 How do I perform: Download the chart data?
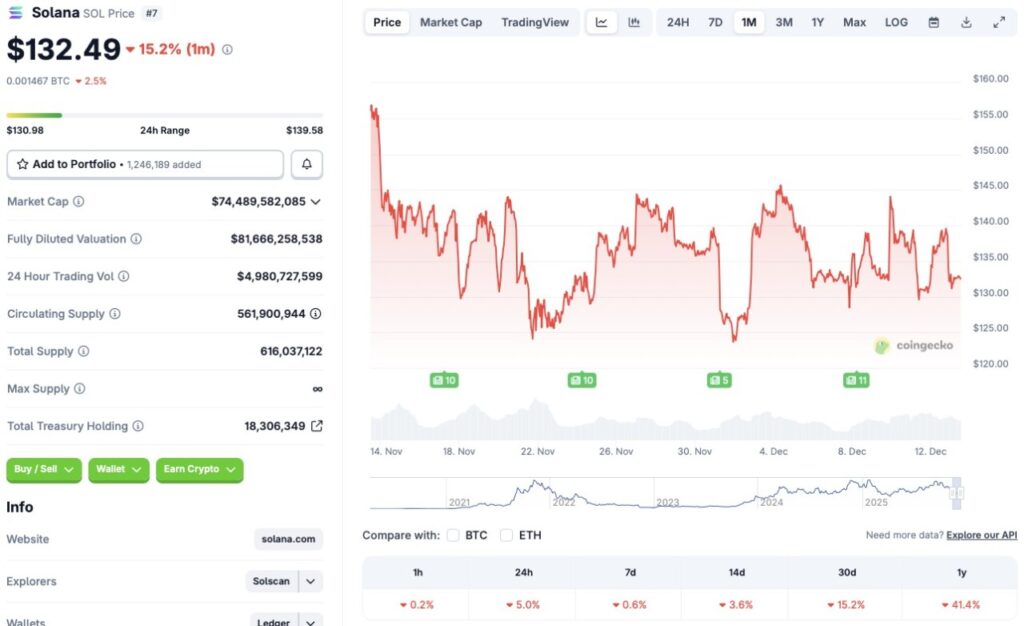(966, 22)
